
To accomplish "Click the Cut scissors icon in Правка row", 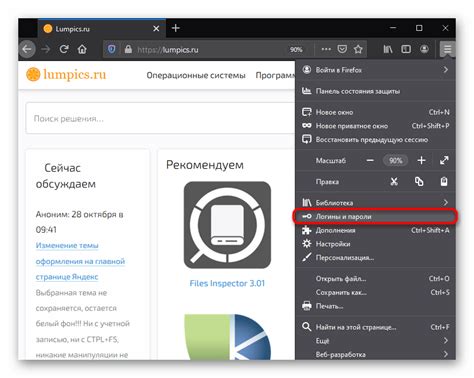I will click(x=394, y=181).
